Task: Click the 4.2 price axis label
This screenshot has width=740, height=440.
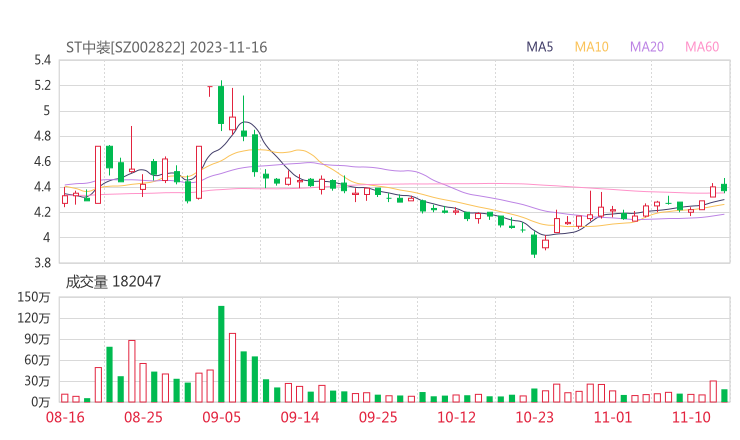Action: [42, 212]
